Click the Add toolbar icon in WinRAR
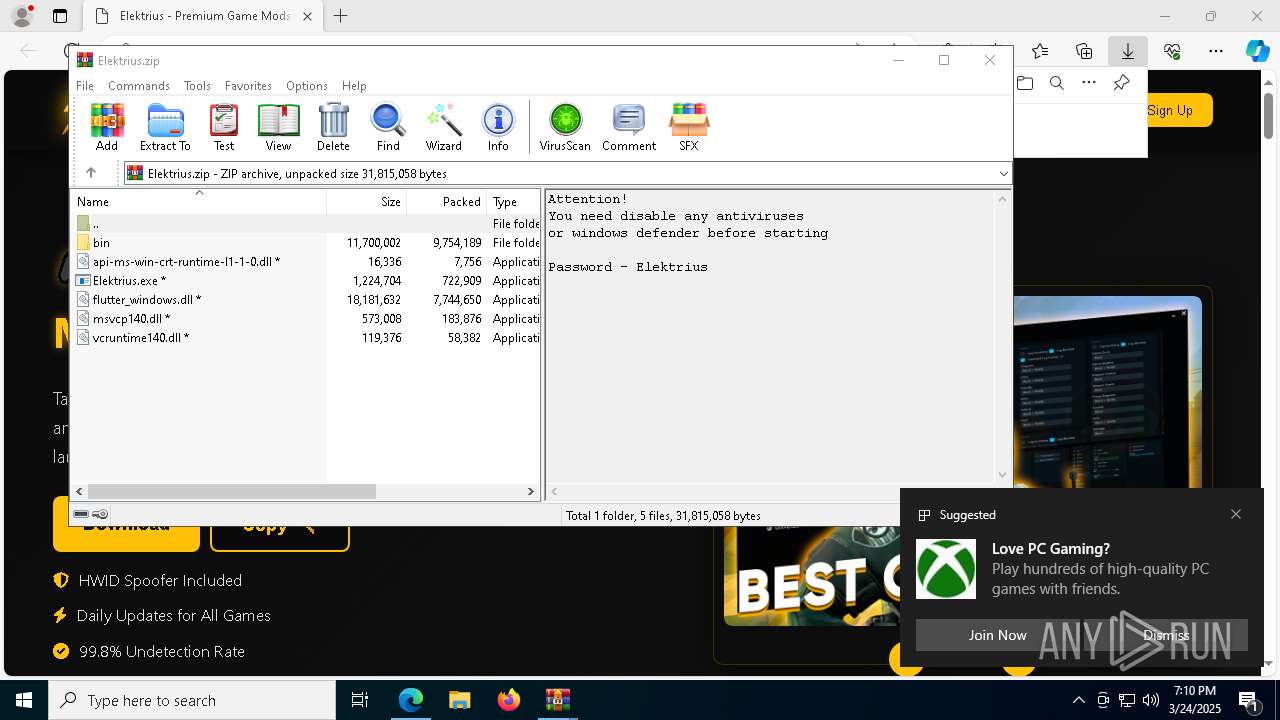 [x=107, y=127]
